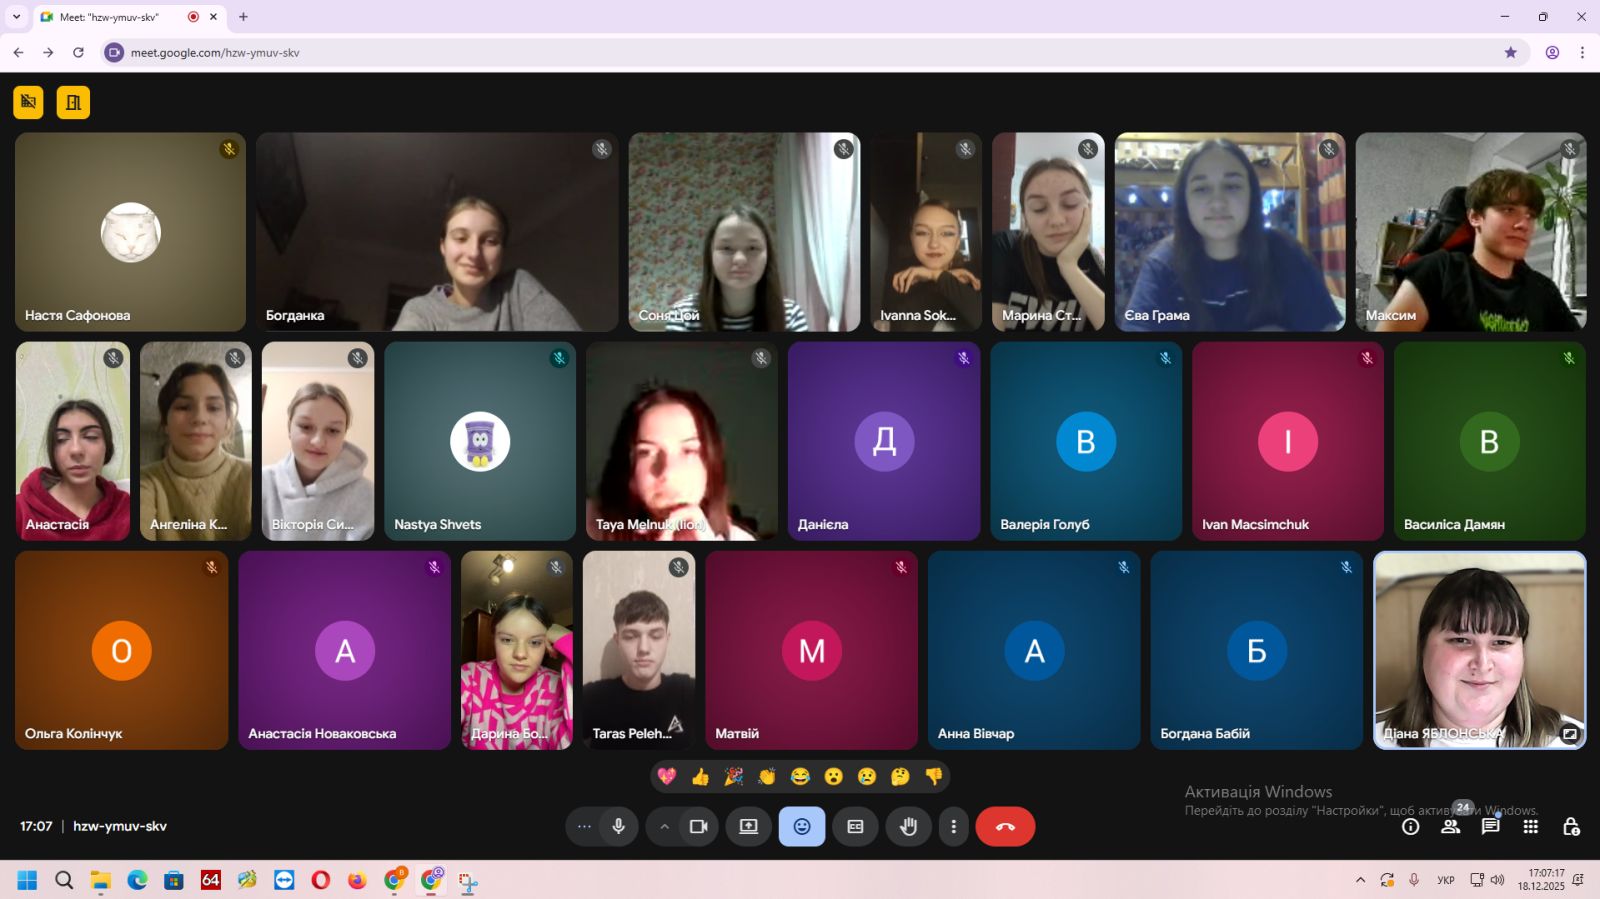The height and width of the screenshot is (899, 1600).
Task: Open audio settings three-dot menu
Action: [584, 827]
